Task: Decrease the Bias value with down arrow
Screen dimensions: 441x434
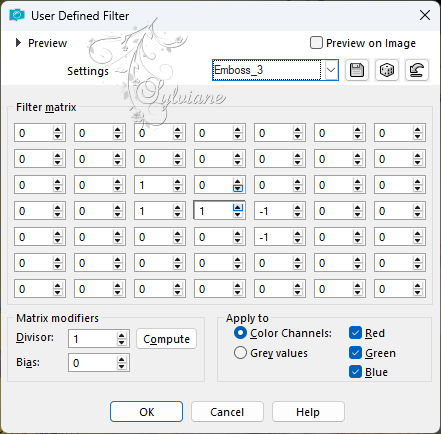Action: tap(122, 366)
